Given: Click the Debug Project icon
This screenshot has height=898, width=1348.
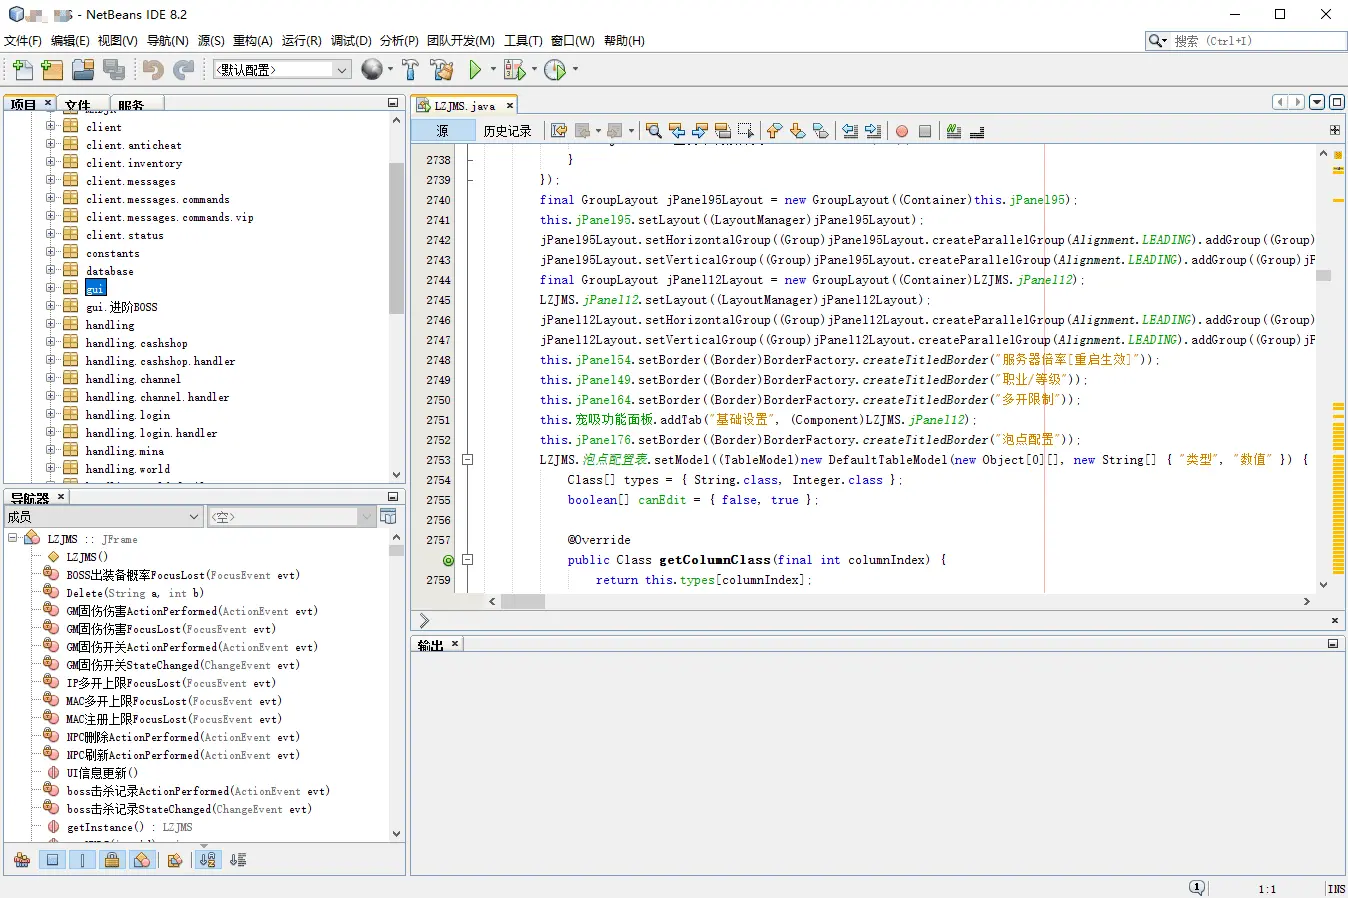Looking at the screenshot, I should [x=514, y=69].
